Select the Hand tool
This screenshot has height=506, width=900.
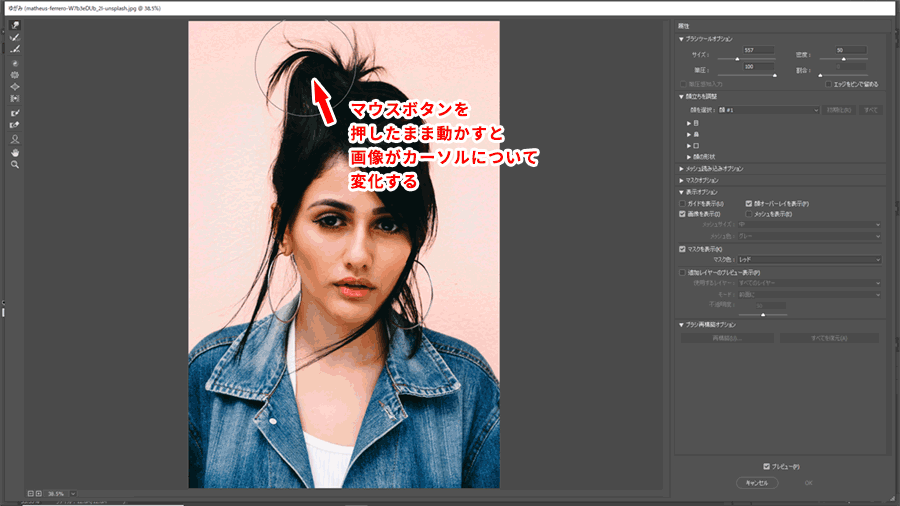tap(15, 153)
